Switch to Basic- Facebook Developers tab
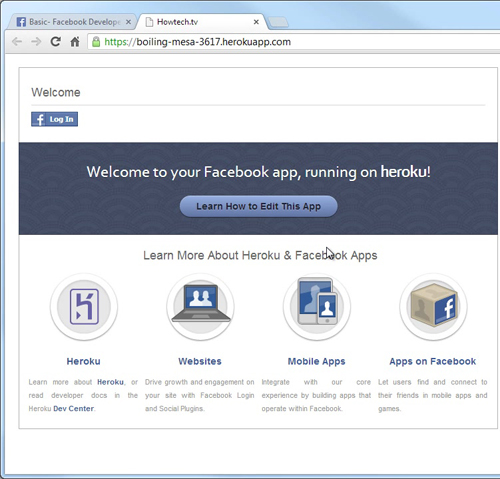Screen dimensions: 500x479 74,22
